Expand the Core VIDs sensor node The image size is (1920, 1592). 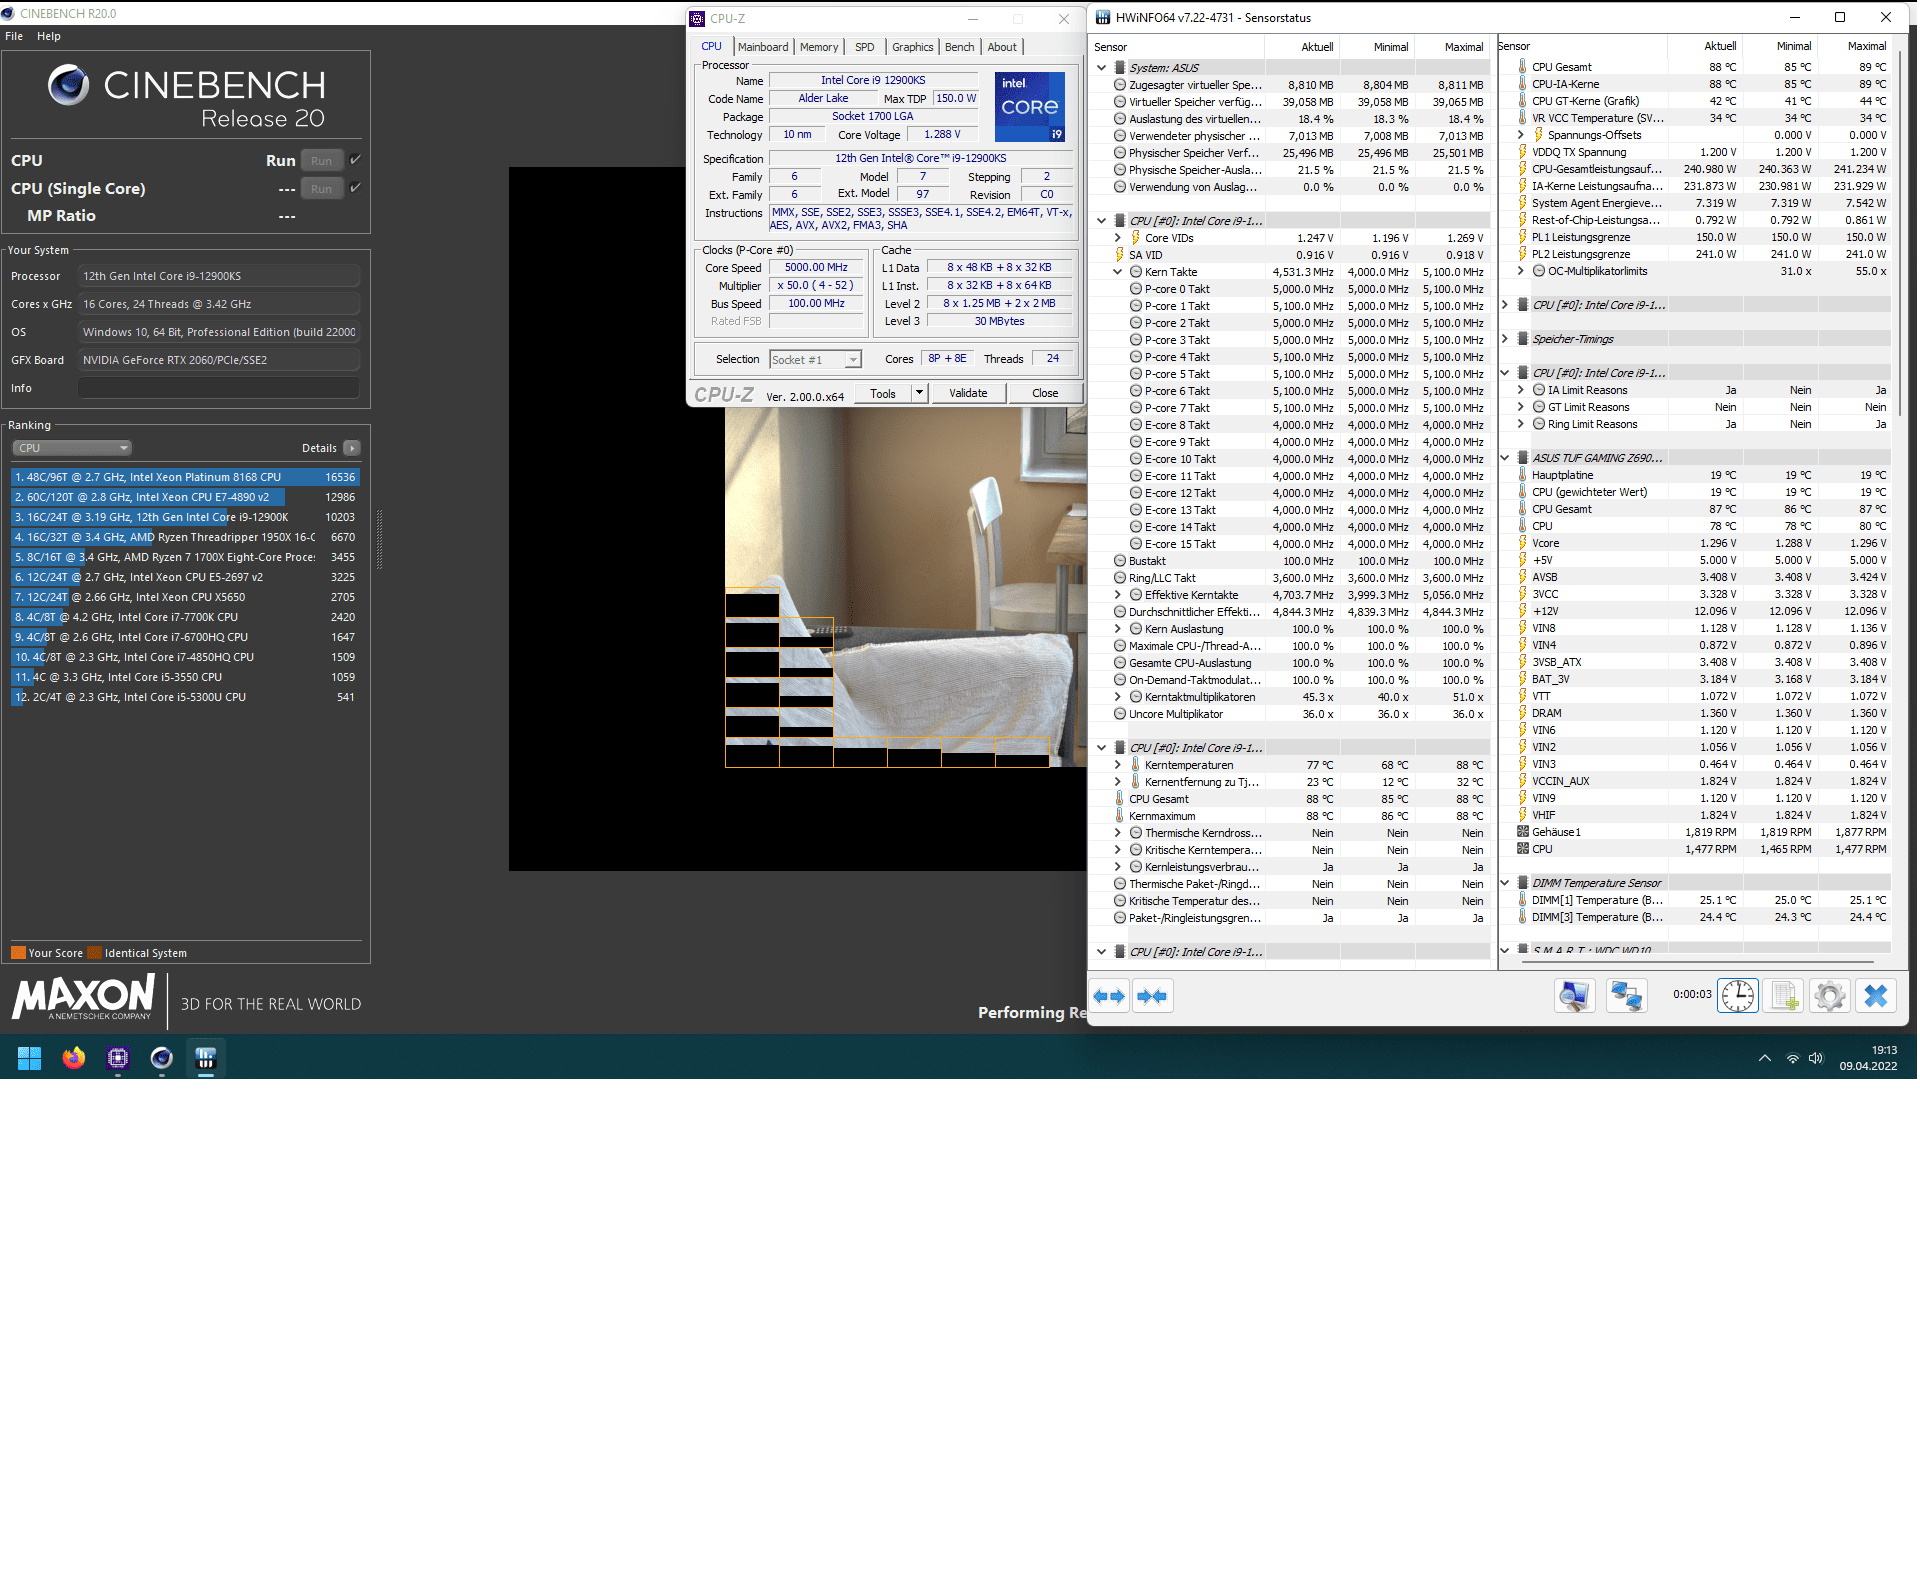pos(1117,238)
